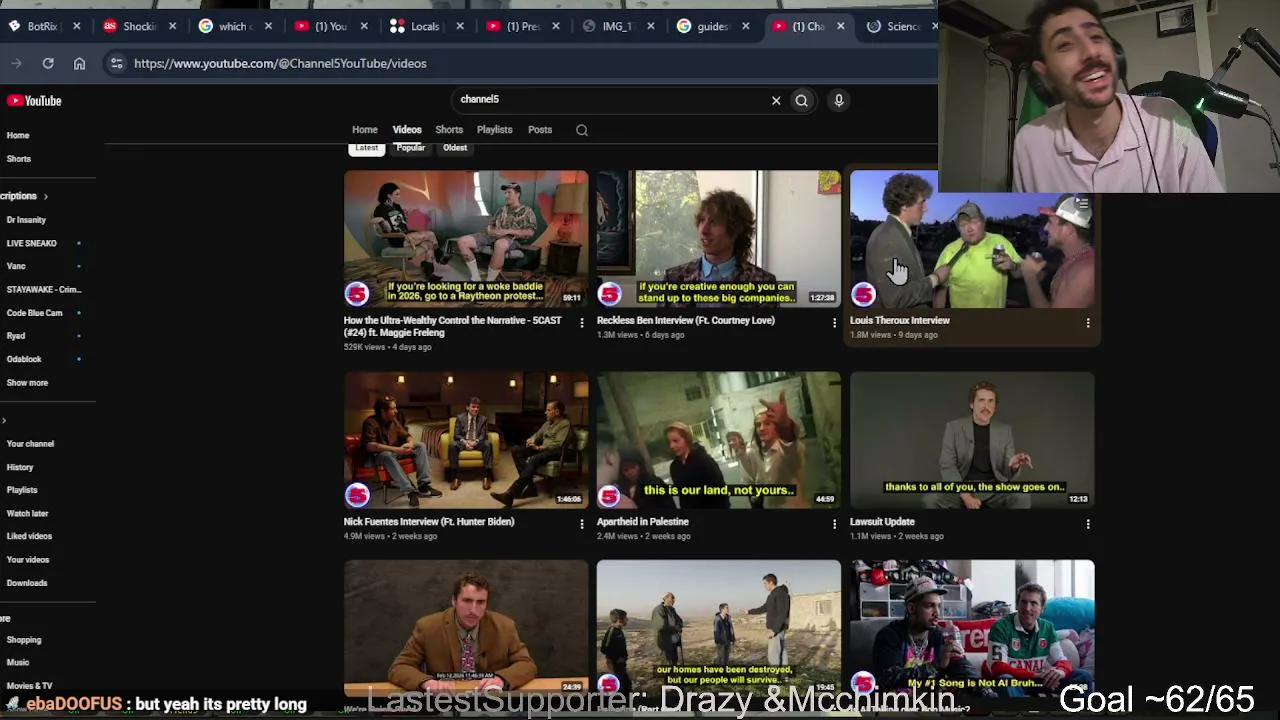The height and width of the screenshot is (720, 1280).
Task: Switch to the IMG_1 browser tab
Action: click(x=617, y=26)
